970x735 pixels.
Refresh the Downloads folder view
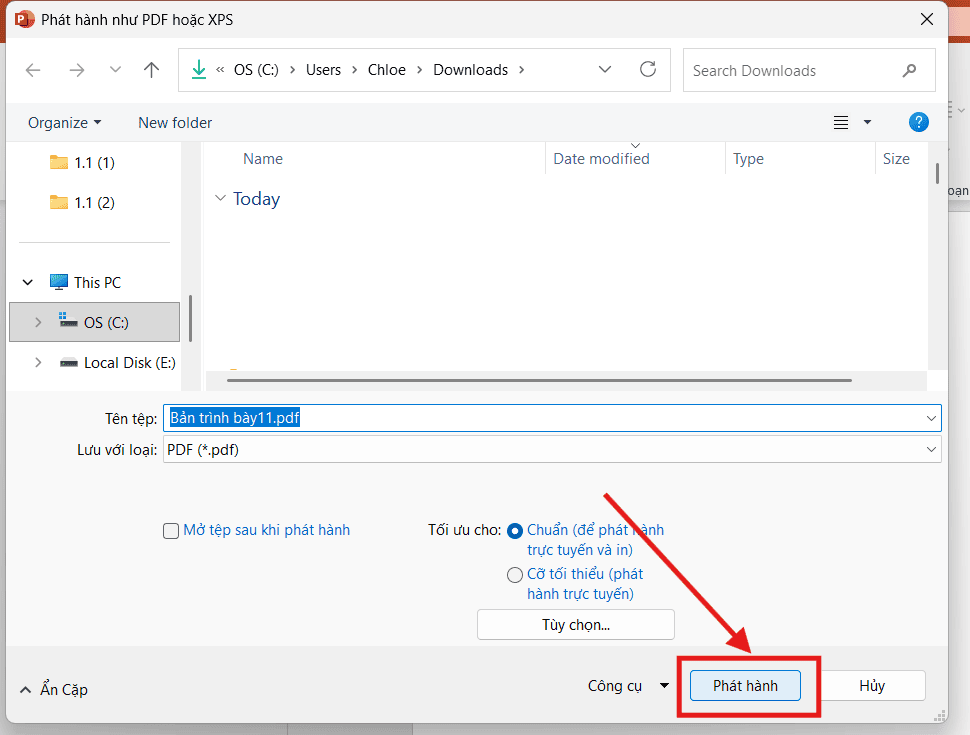pyautogui.click(x=648, y=70)
